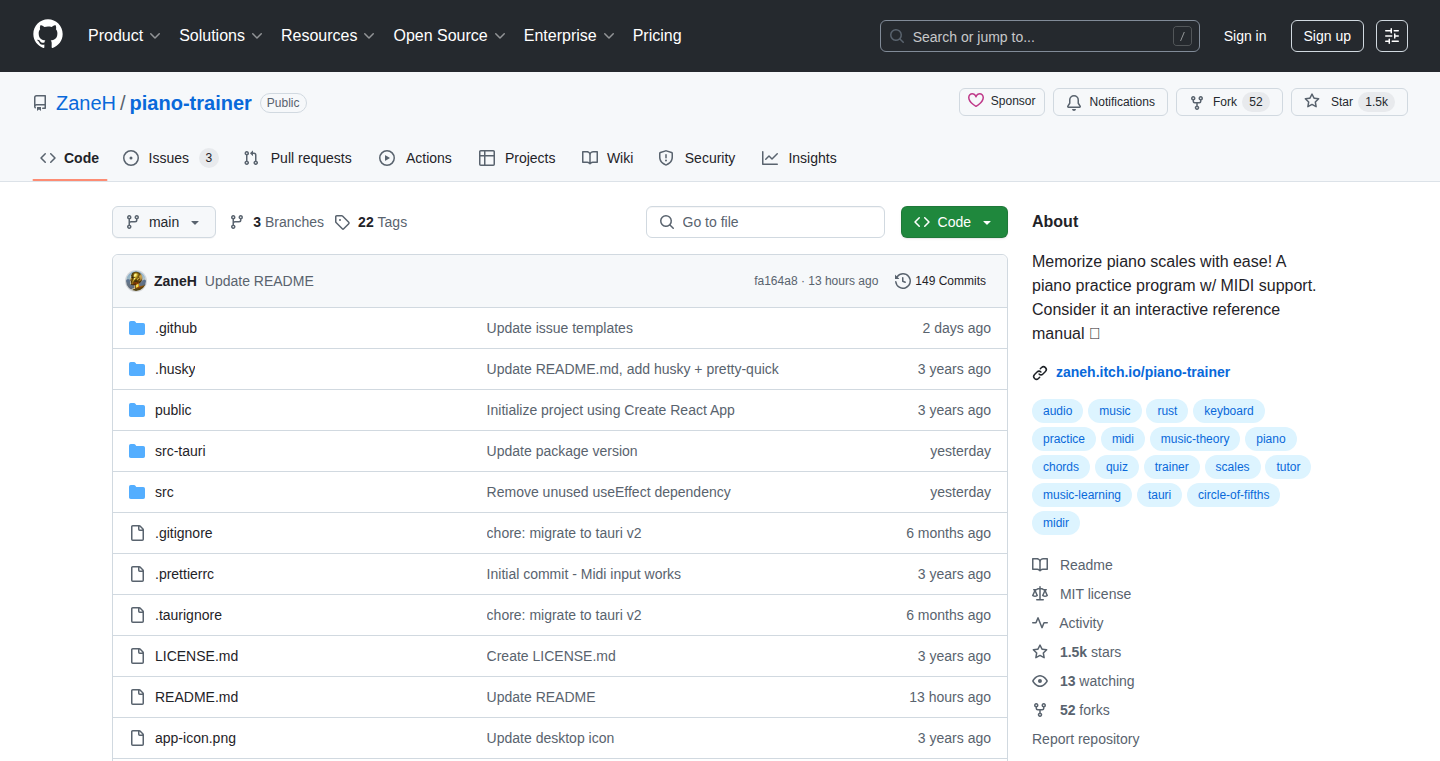Click the app-icon.png file icon
Image resolution: width=1440 pixels, height=761 pixels.
[137, 738]
